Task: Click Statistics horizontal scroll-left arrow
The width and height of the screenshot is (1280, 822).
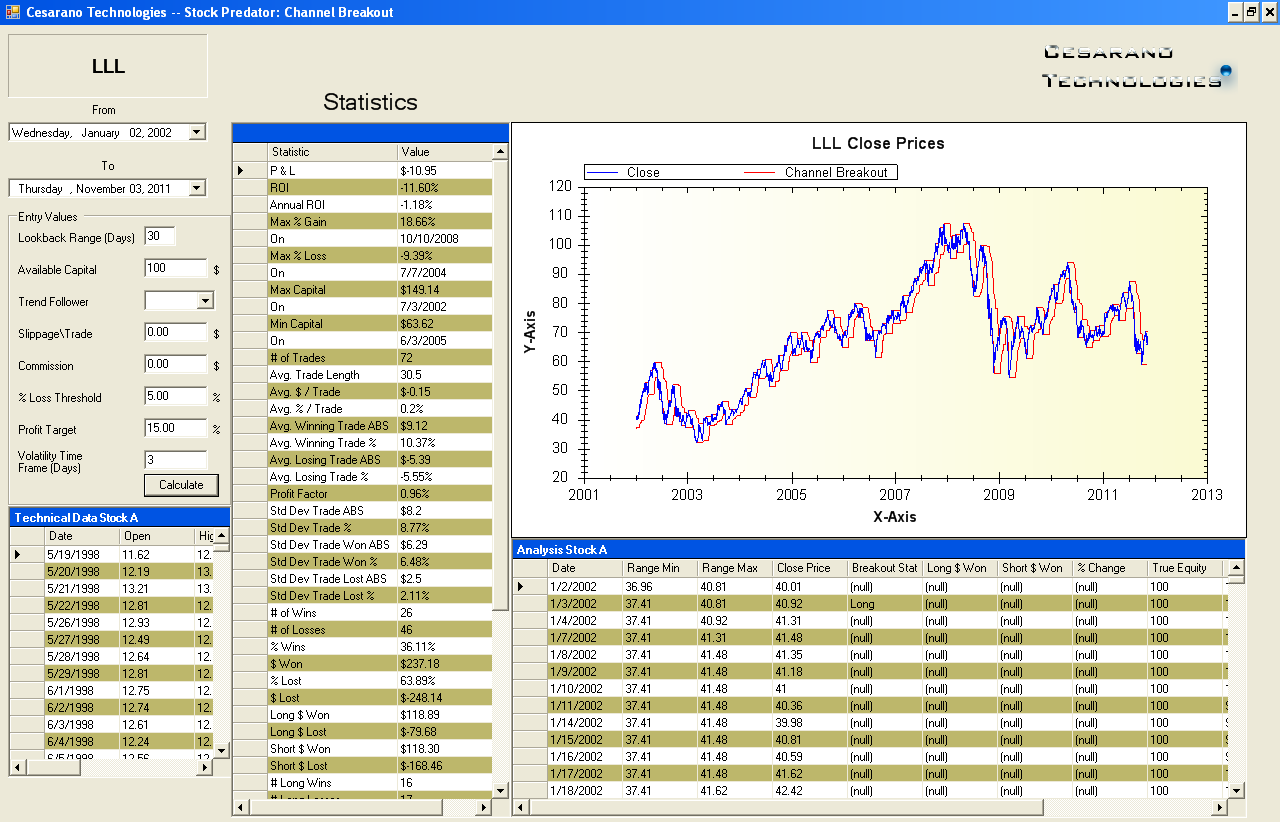Action: tap(240, 807)
